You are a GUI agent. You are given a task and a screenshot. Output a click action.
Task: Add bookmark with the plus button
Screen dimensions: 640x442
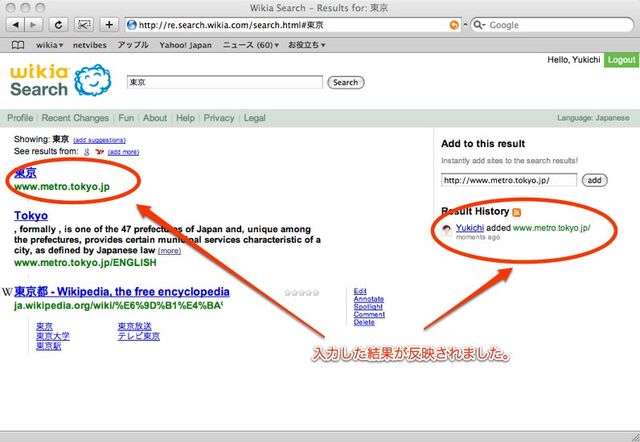(109, 25)
